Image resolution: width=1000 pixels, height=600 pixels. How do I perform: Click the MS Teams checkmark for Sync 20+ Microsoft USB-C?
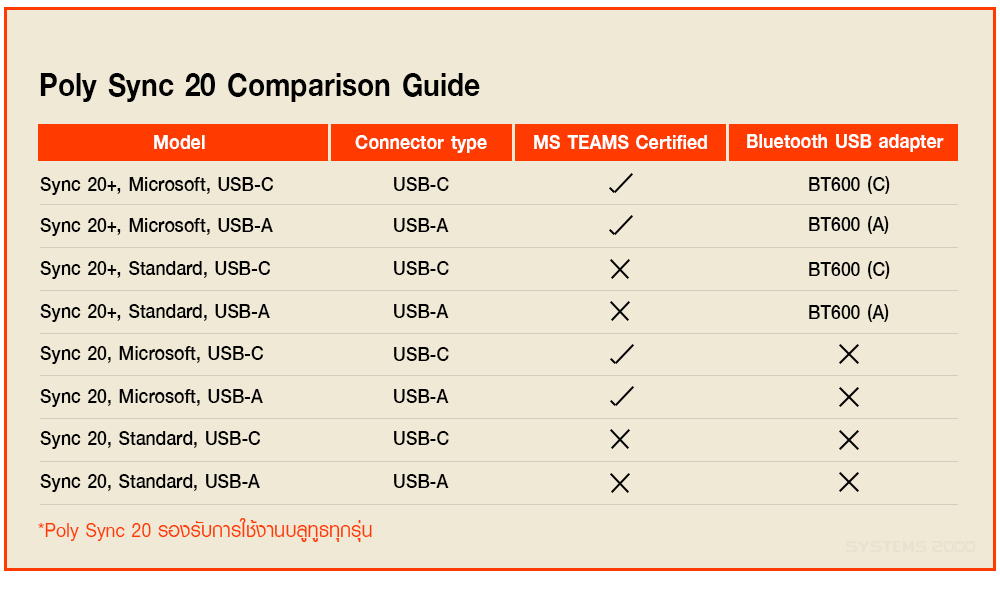click(x=620, y=184)
